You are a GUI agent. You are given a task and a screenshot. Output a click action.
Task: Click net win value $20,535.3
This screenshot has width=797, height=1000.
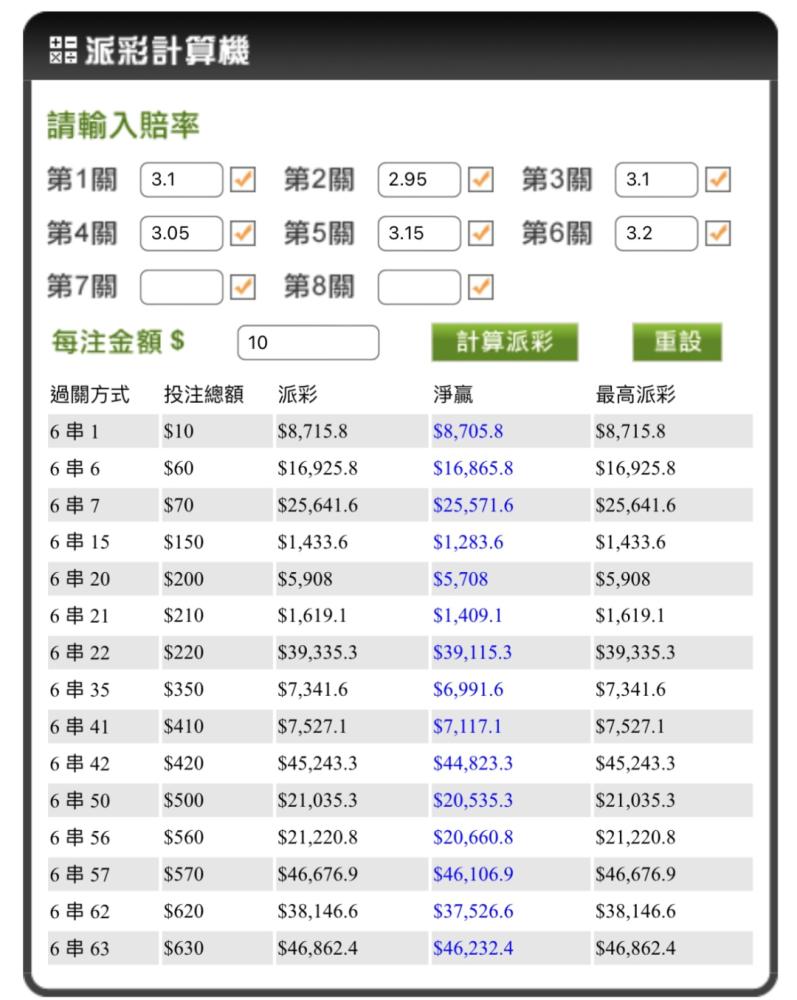click(472, 800)
